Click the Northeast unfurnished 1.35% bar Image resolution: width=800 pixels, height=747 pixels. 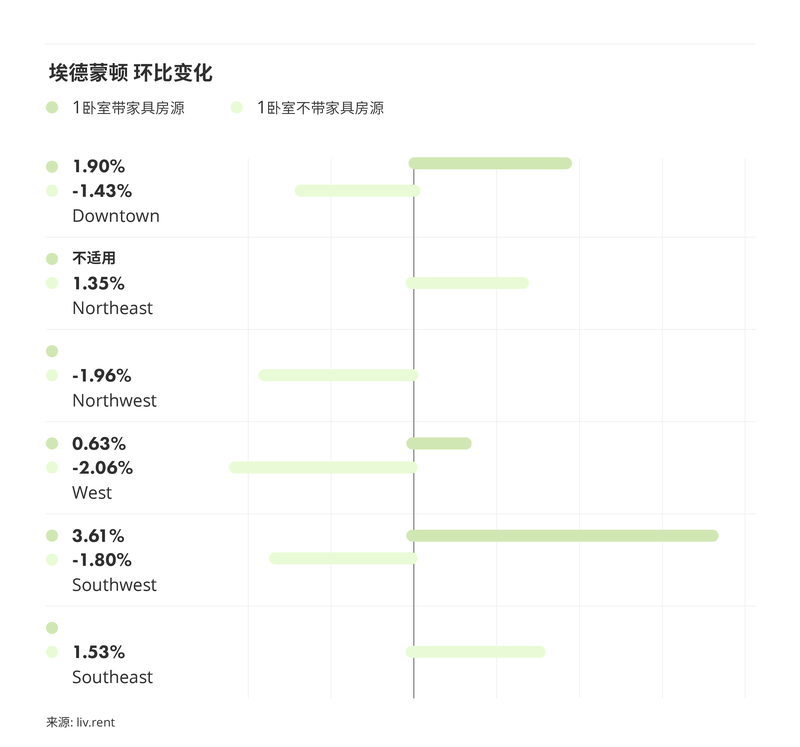click(467, 283)
